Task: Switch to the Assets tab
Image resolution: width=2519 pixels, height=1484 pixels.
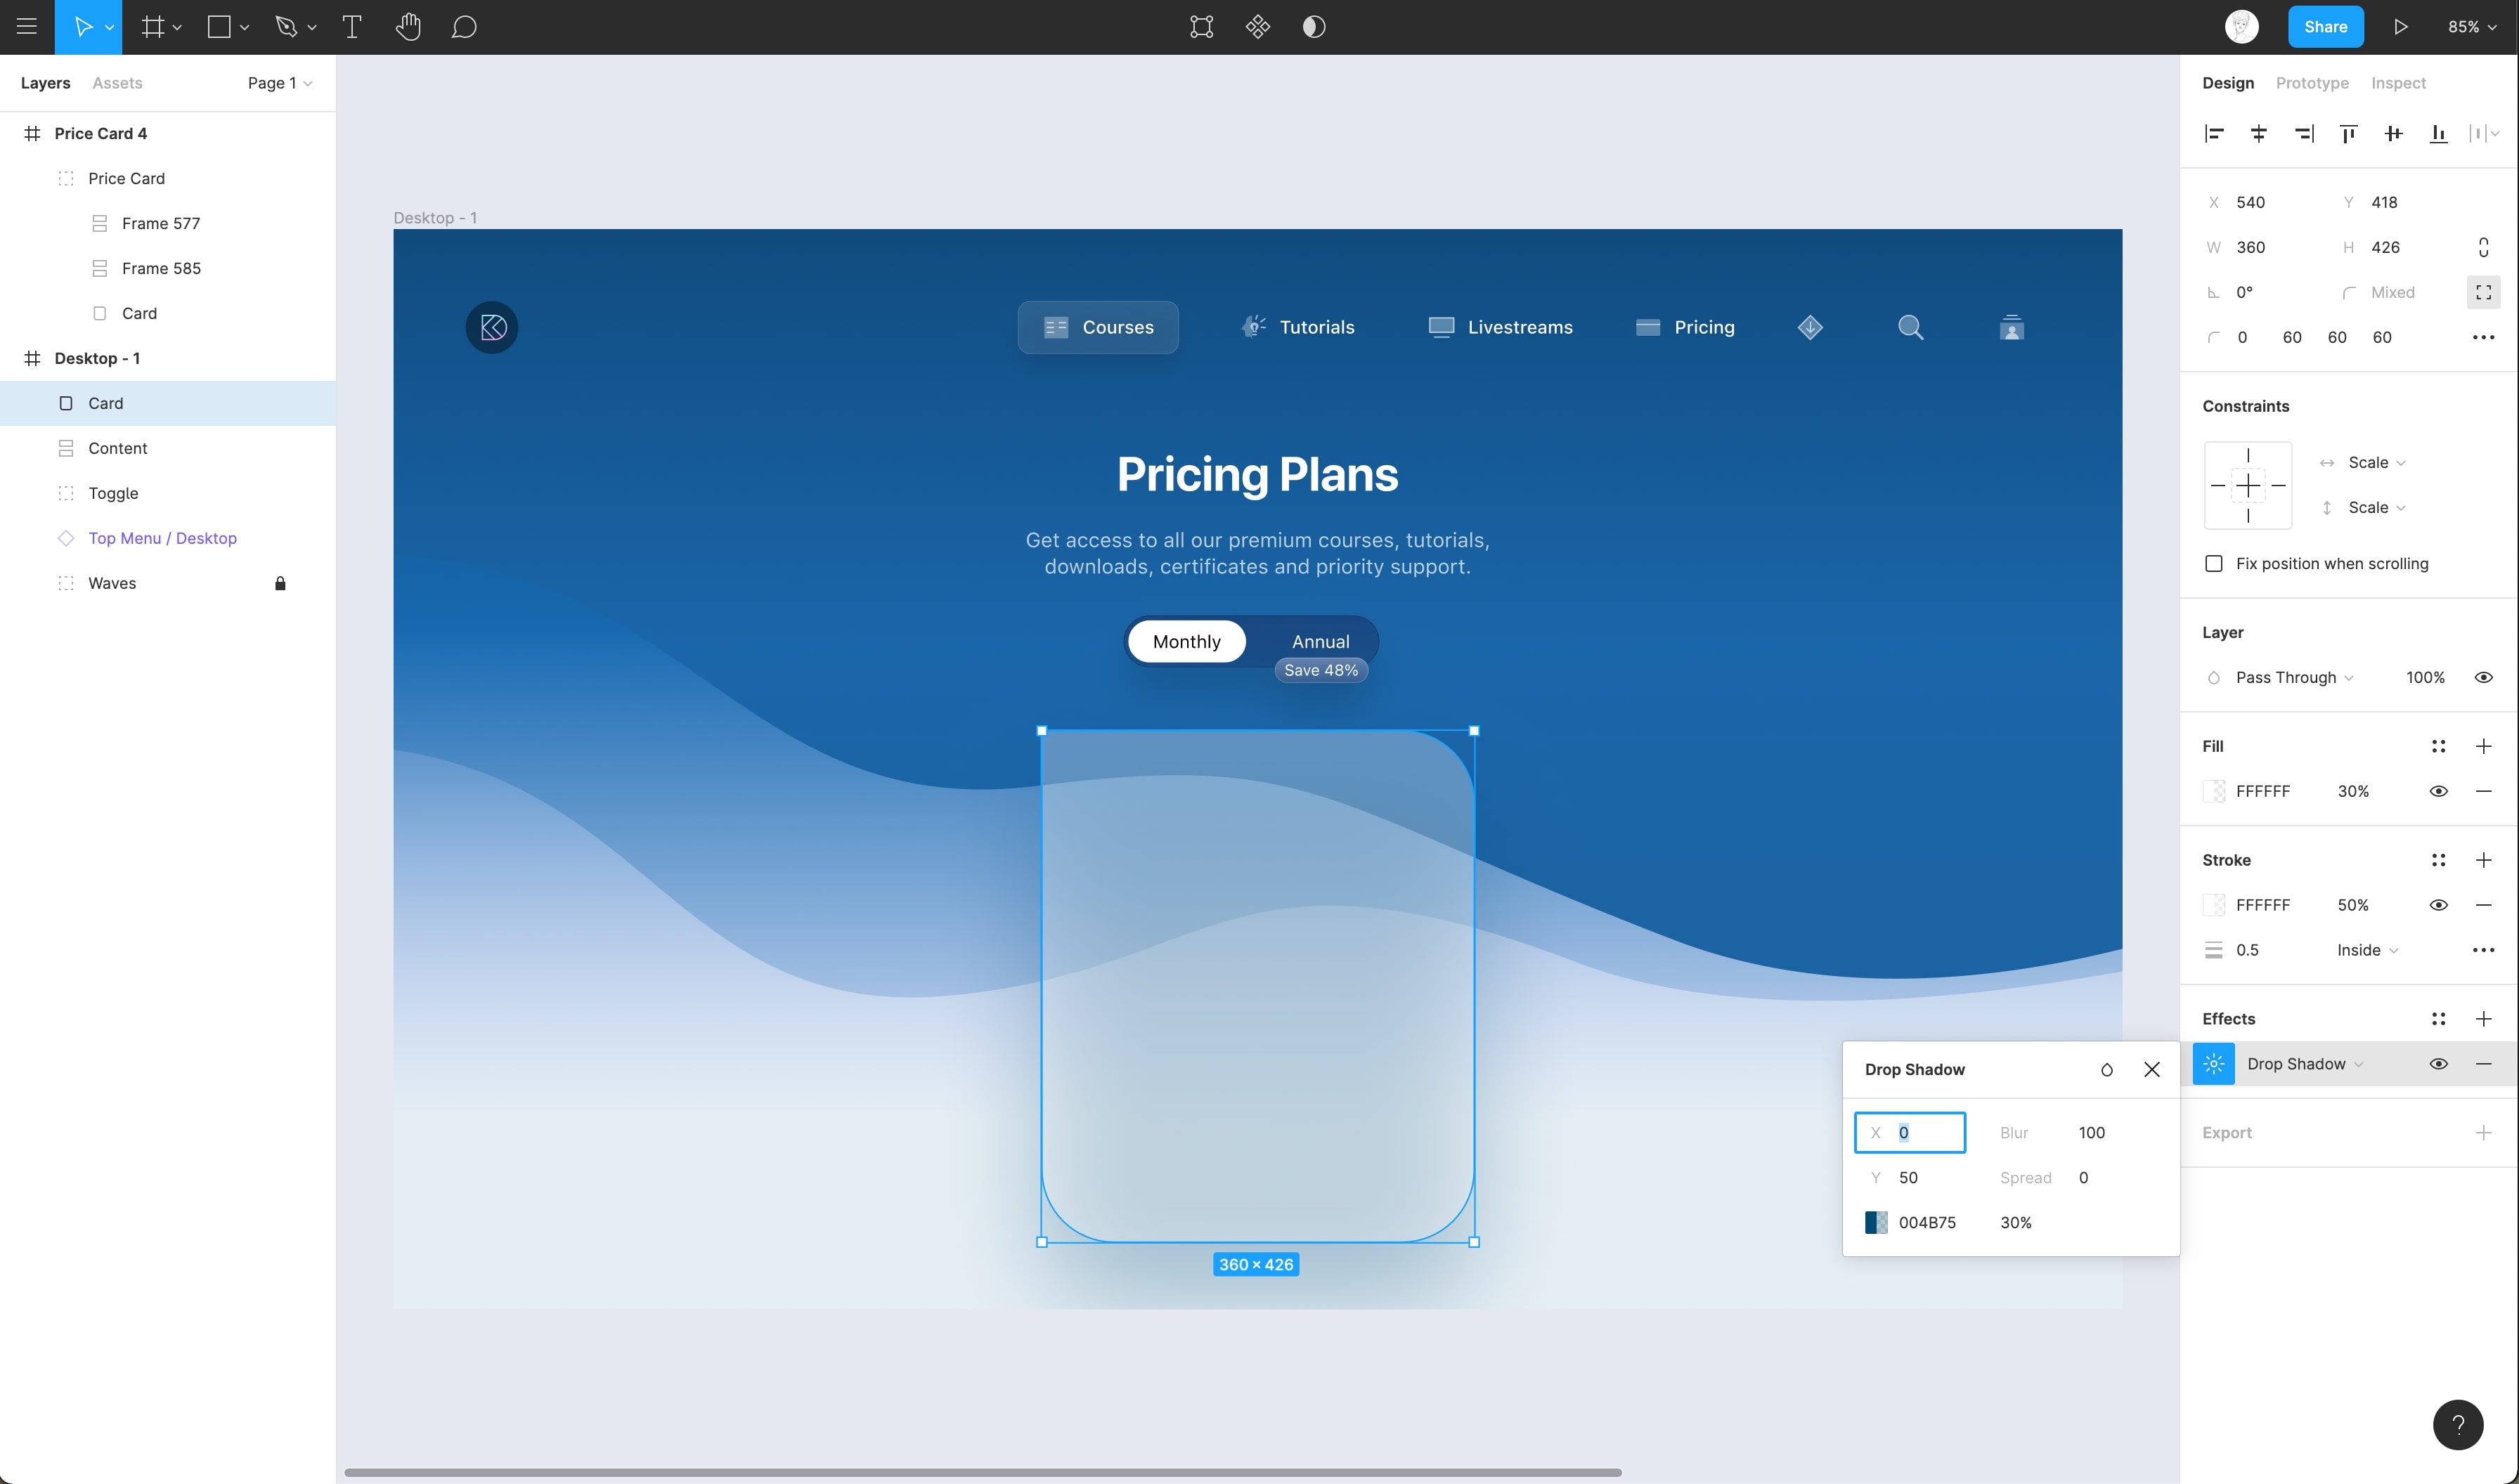Action: pos(117,83)
